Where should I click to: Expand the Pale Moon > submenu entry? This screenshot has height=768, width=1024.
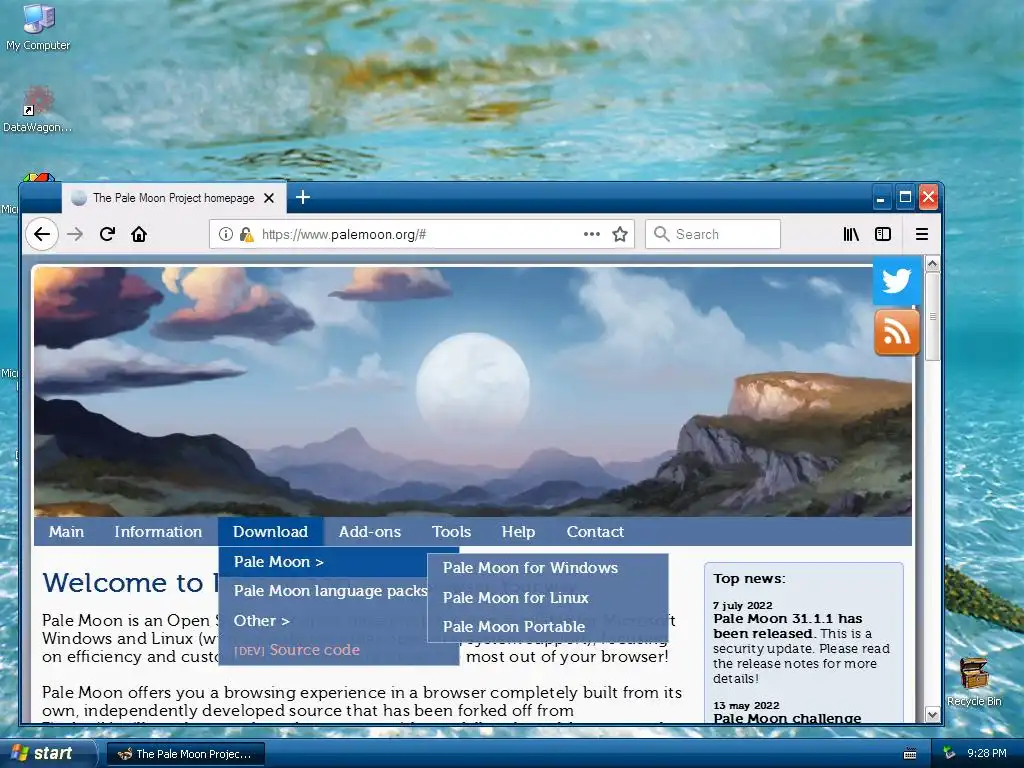[x=323, y=562]
